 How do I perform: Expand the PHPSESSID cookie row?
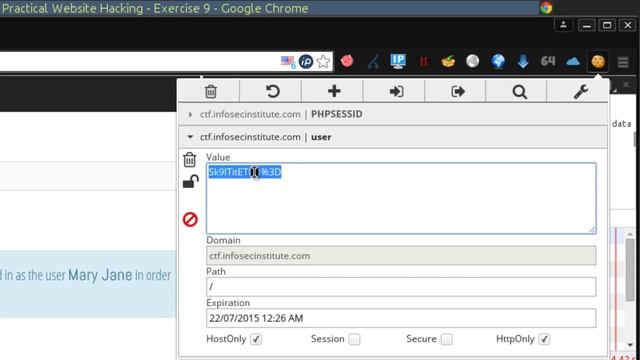coord(393,114)
